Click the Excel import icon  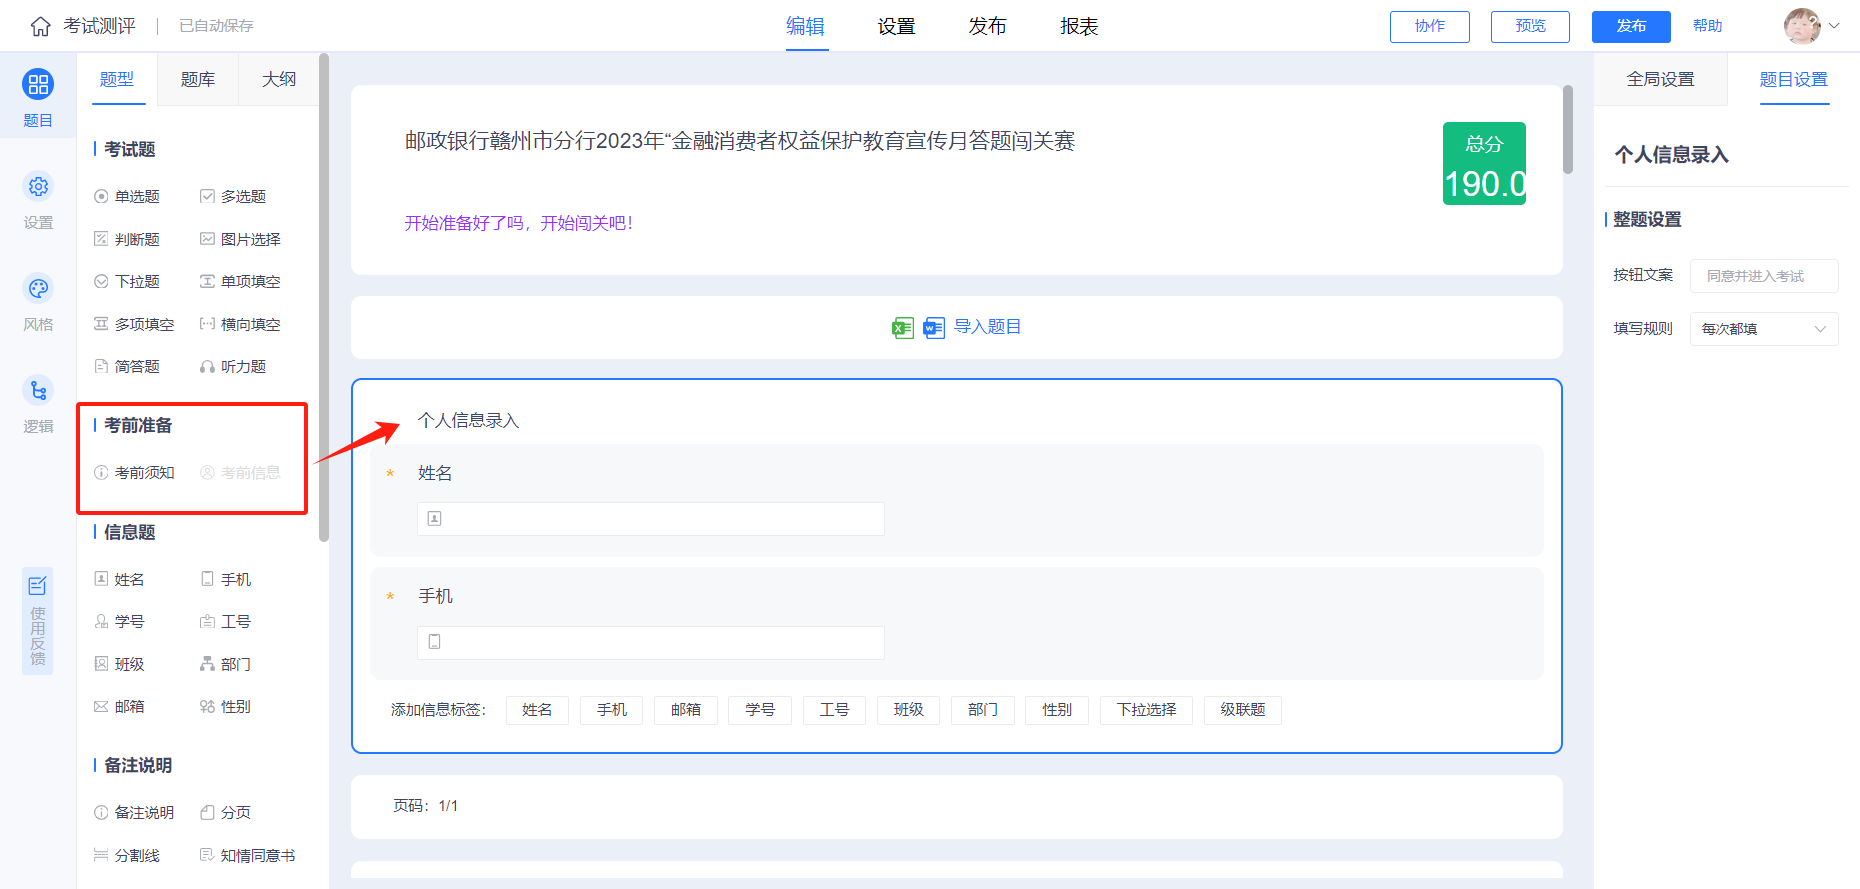pos(903,328)
